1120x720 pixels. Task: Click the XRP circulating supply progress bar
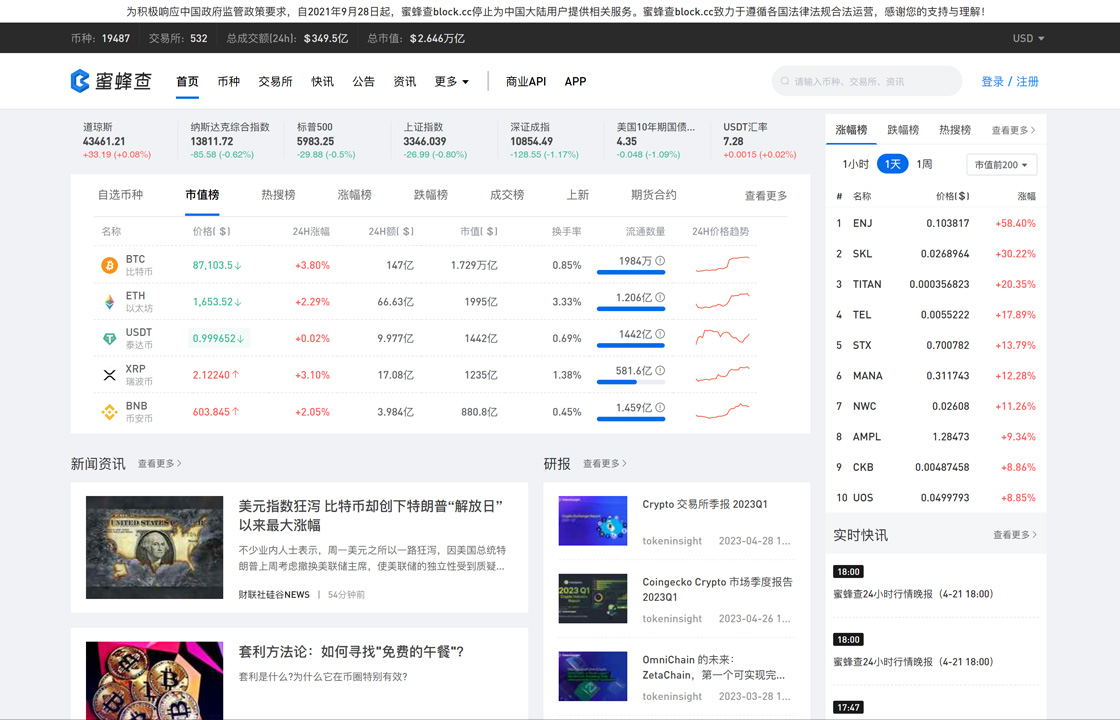pyautogui.click(x=631, y=382)
